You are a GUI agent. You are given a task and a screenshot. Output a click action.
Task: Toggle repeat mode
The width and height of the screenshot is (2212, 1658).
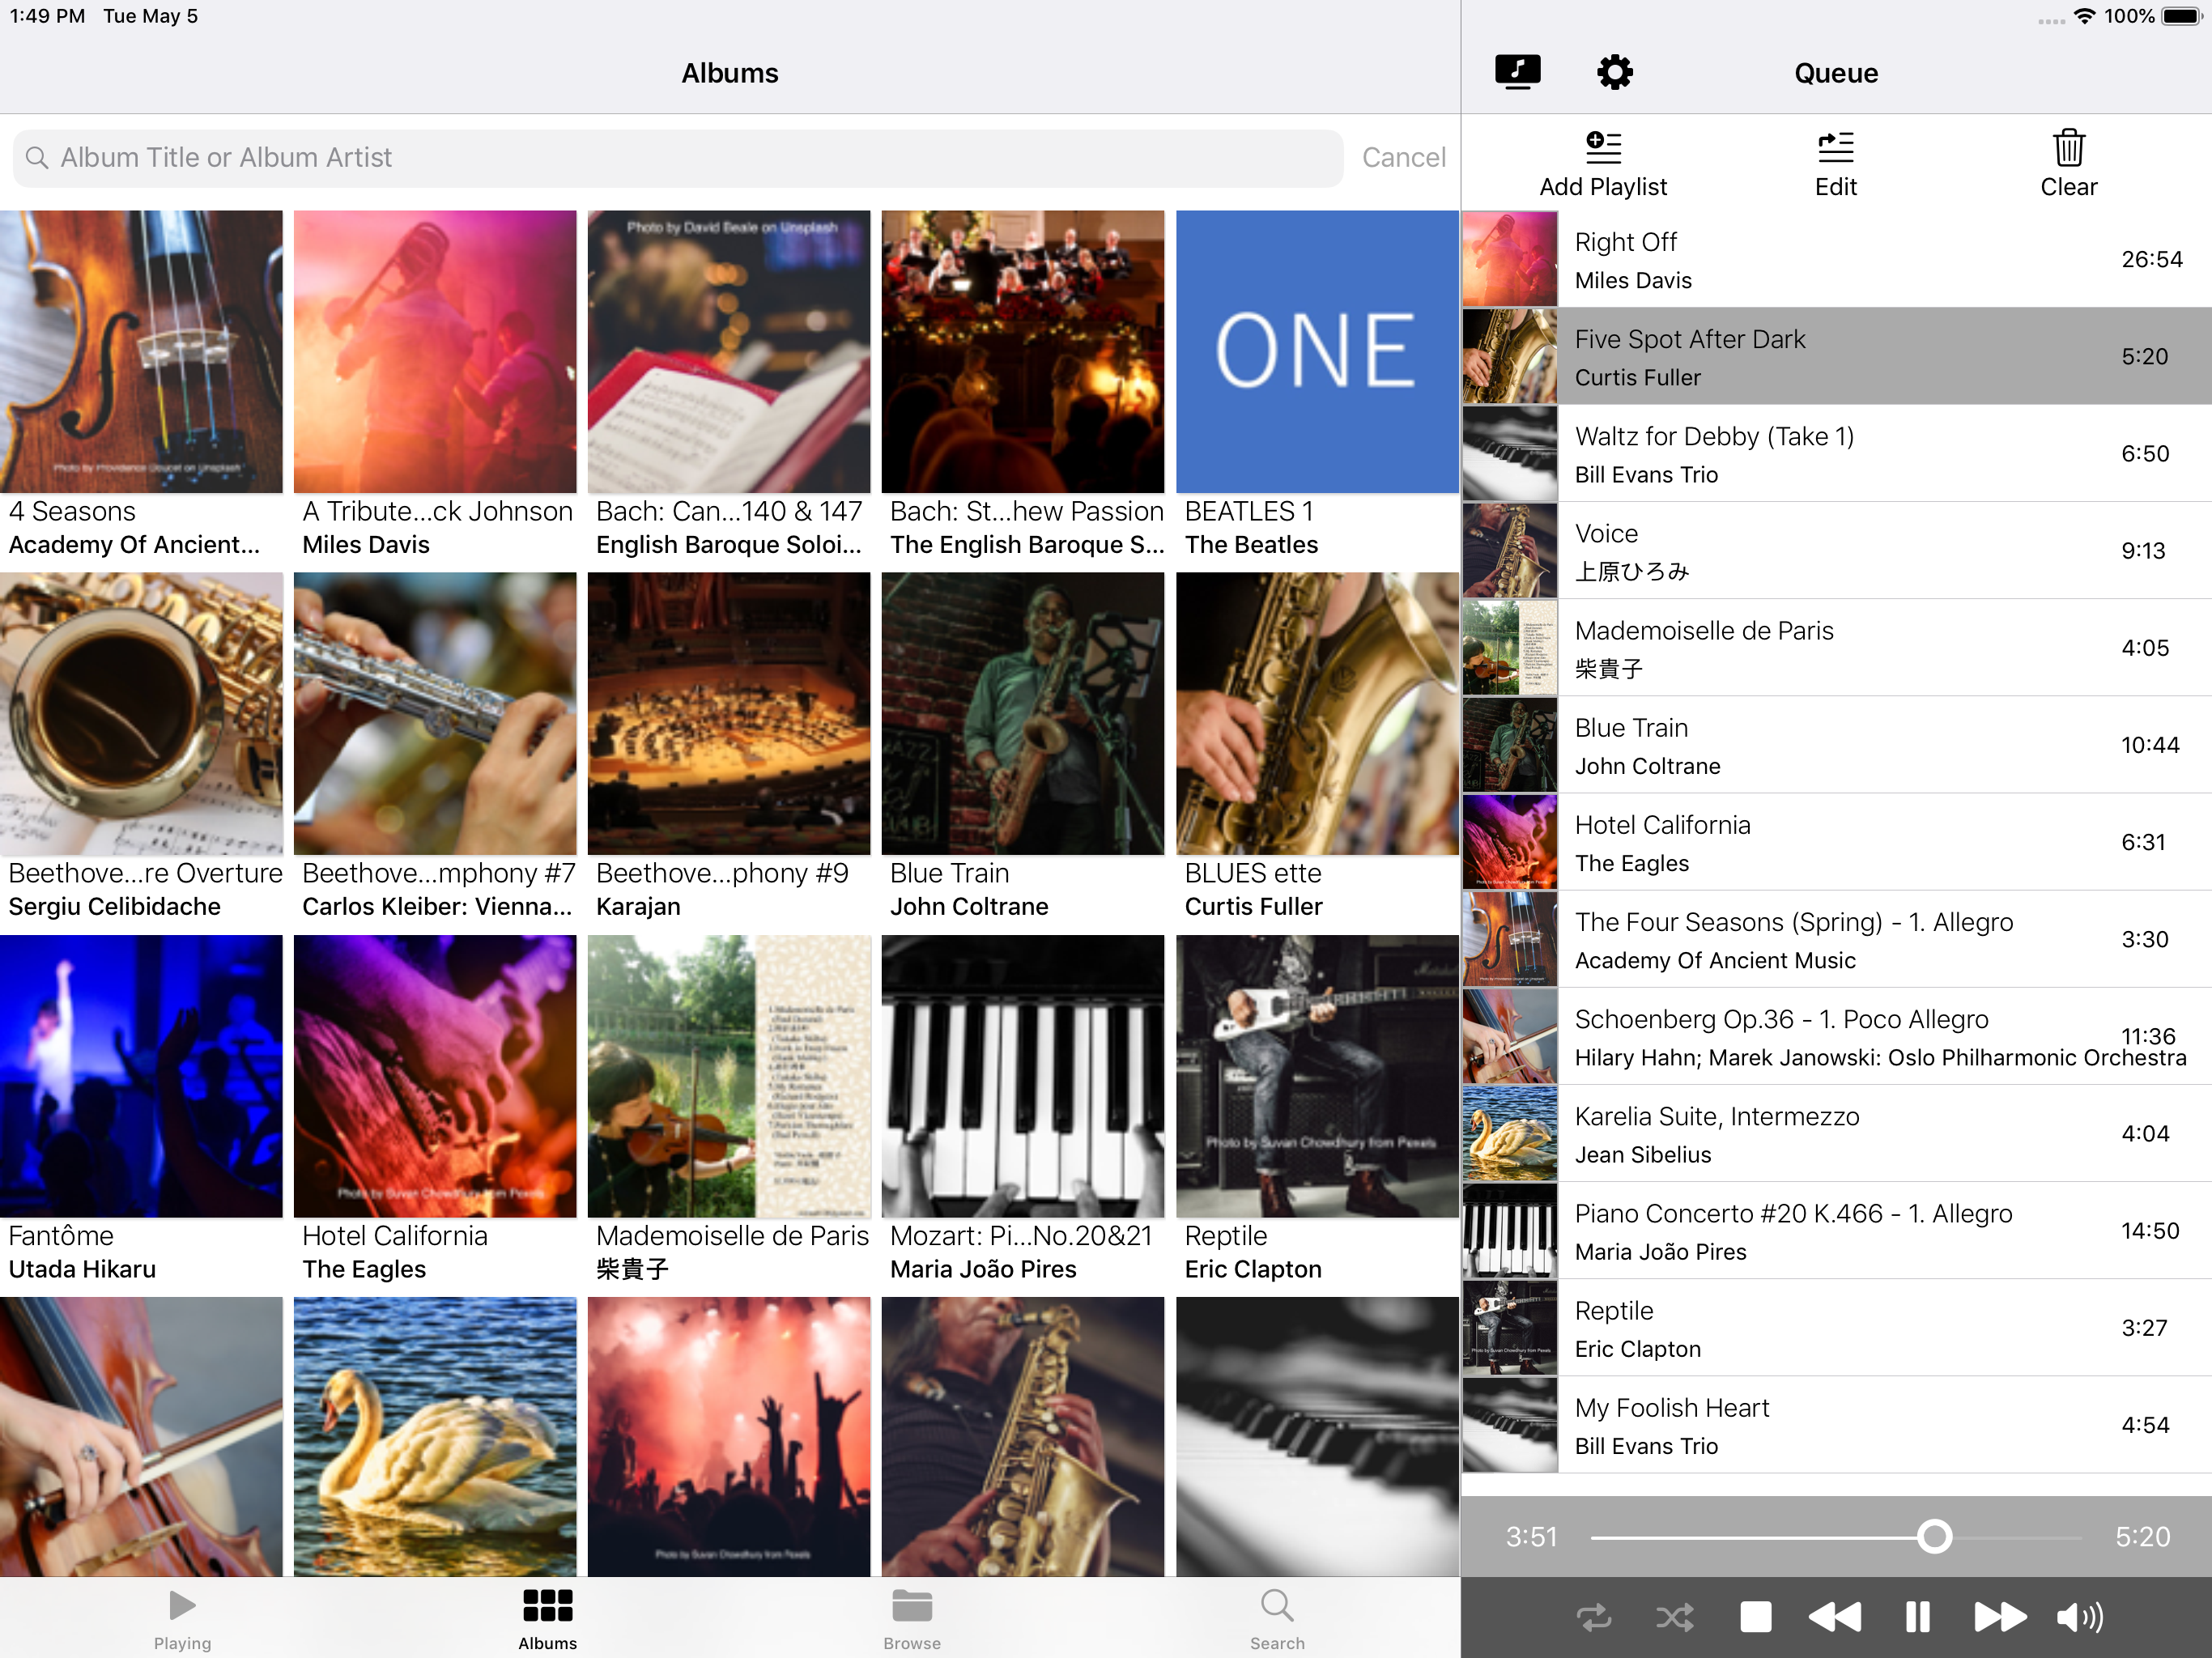(1594, 1617)
